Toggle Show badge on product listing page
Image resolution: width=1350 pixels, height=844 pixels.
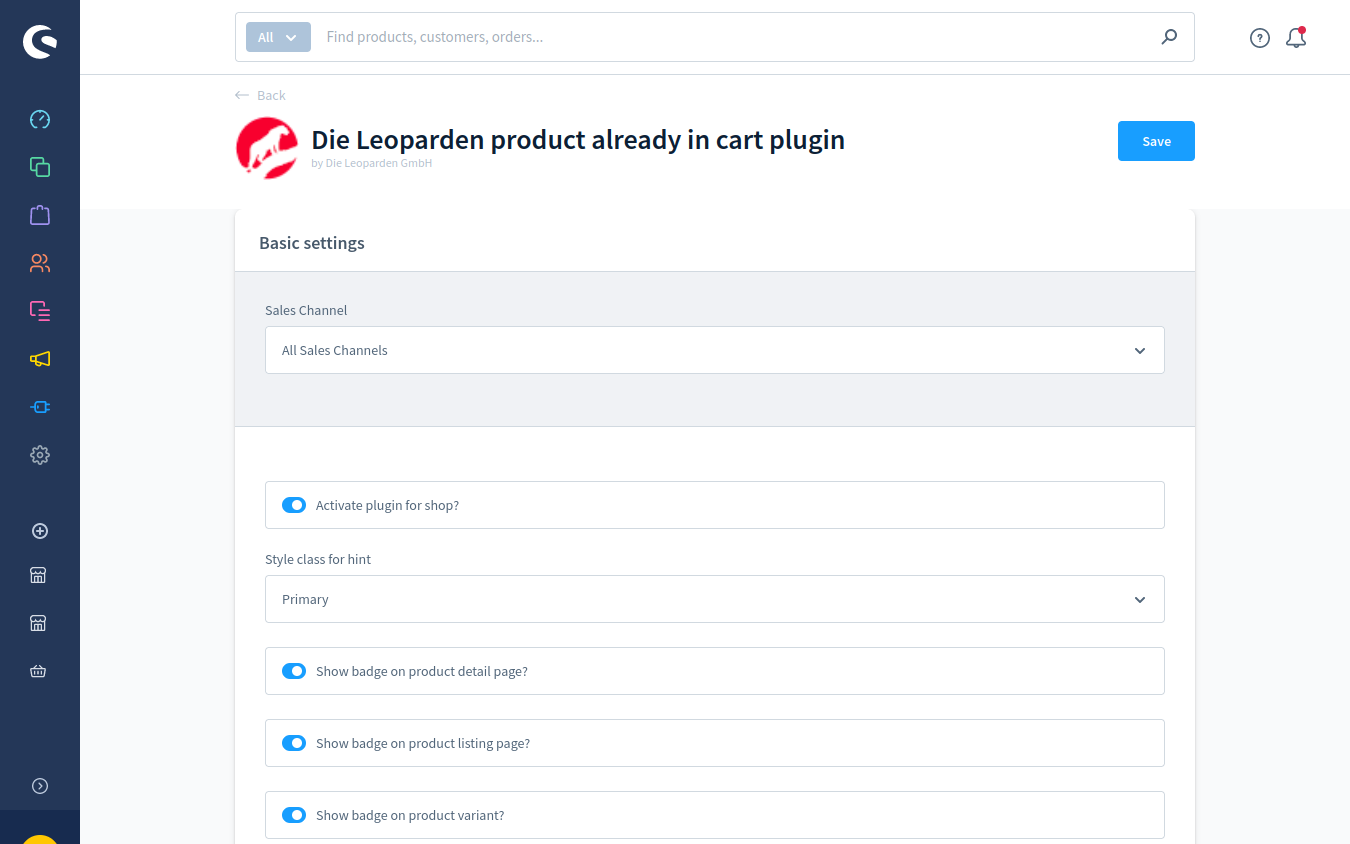coord(294,743)
